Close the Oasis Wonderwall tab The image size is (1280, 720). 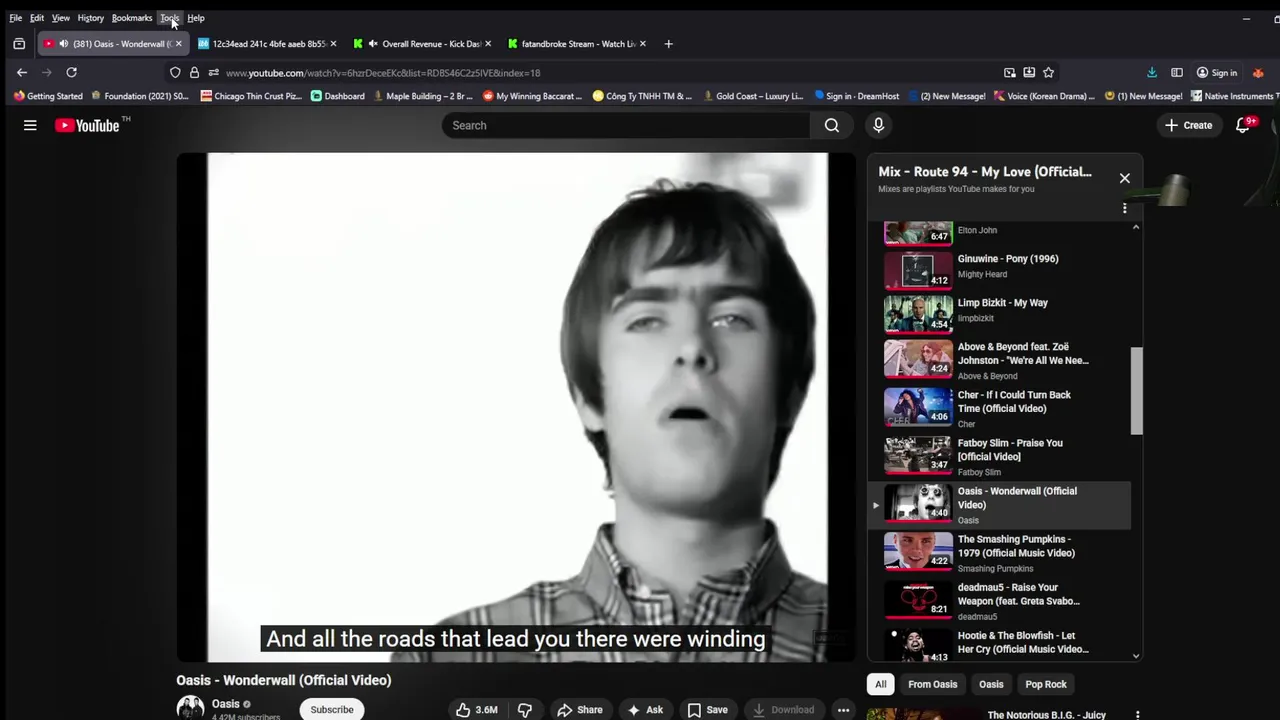(178, 44)
